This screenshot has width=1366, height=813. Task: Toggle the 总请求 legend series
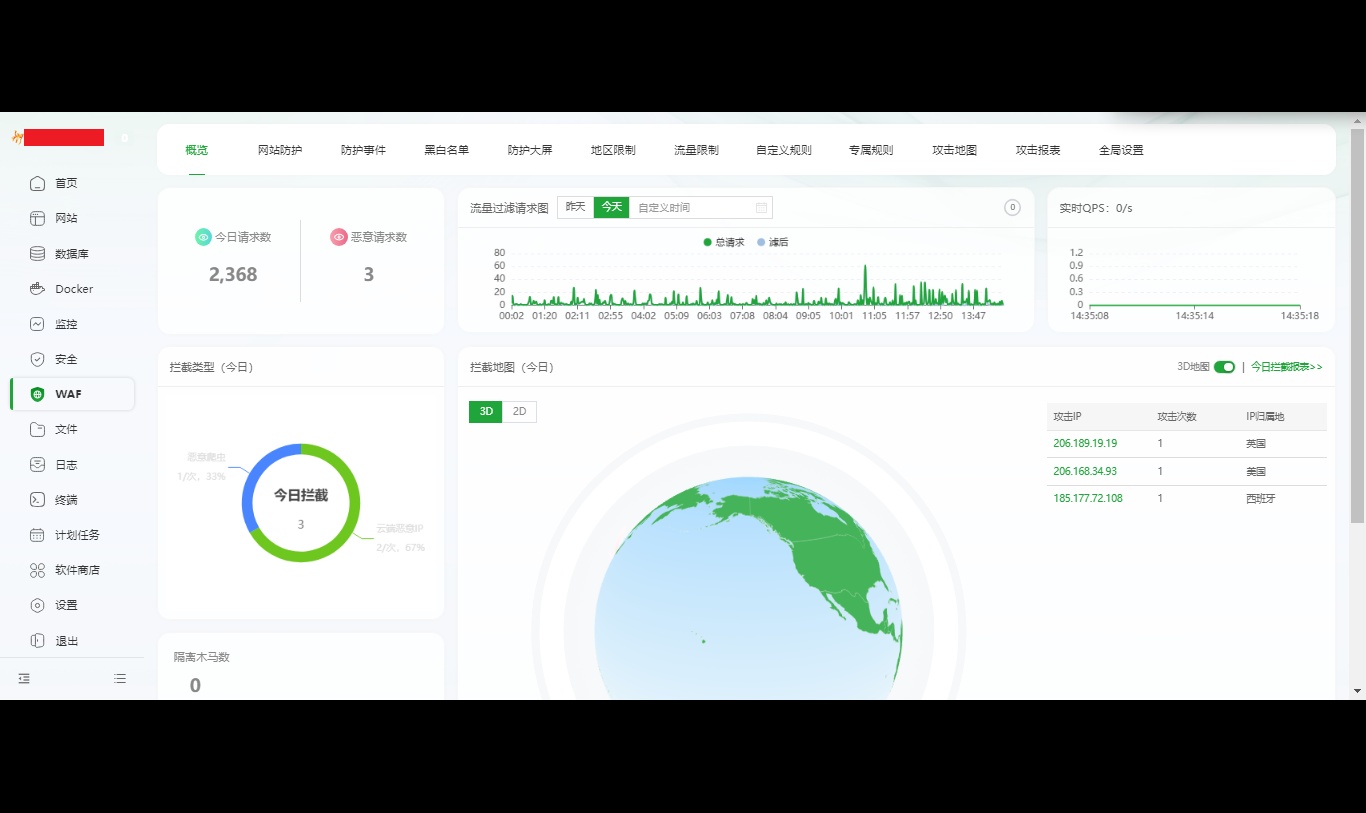pyautogui.click(x=724, y=242)
